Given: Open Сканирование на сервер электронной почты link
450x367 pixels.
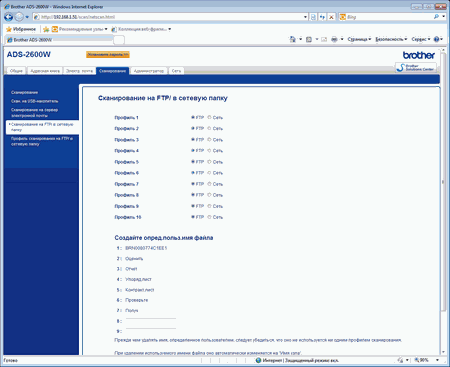Looking at the screenshot, I should [x=35, y=113].
